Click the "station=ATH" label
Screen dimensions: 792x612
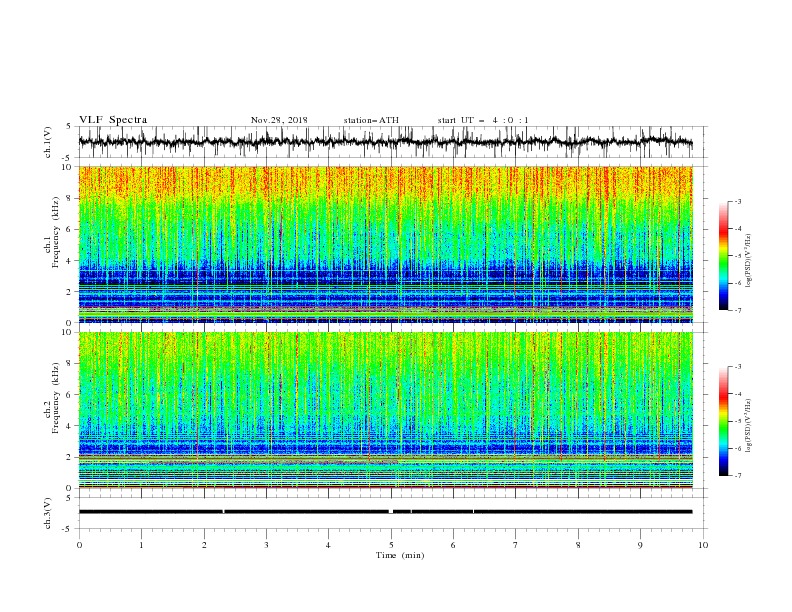coord(371,120)
